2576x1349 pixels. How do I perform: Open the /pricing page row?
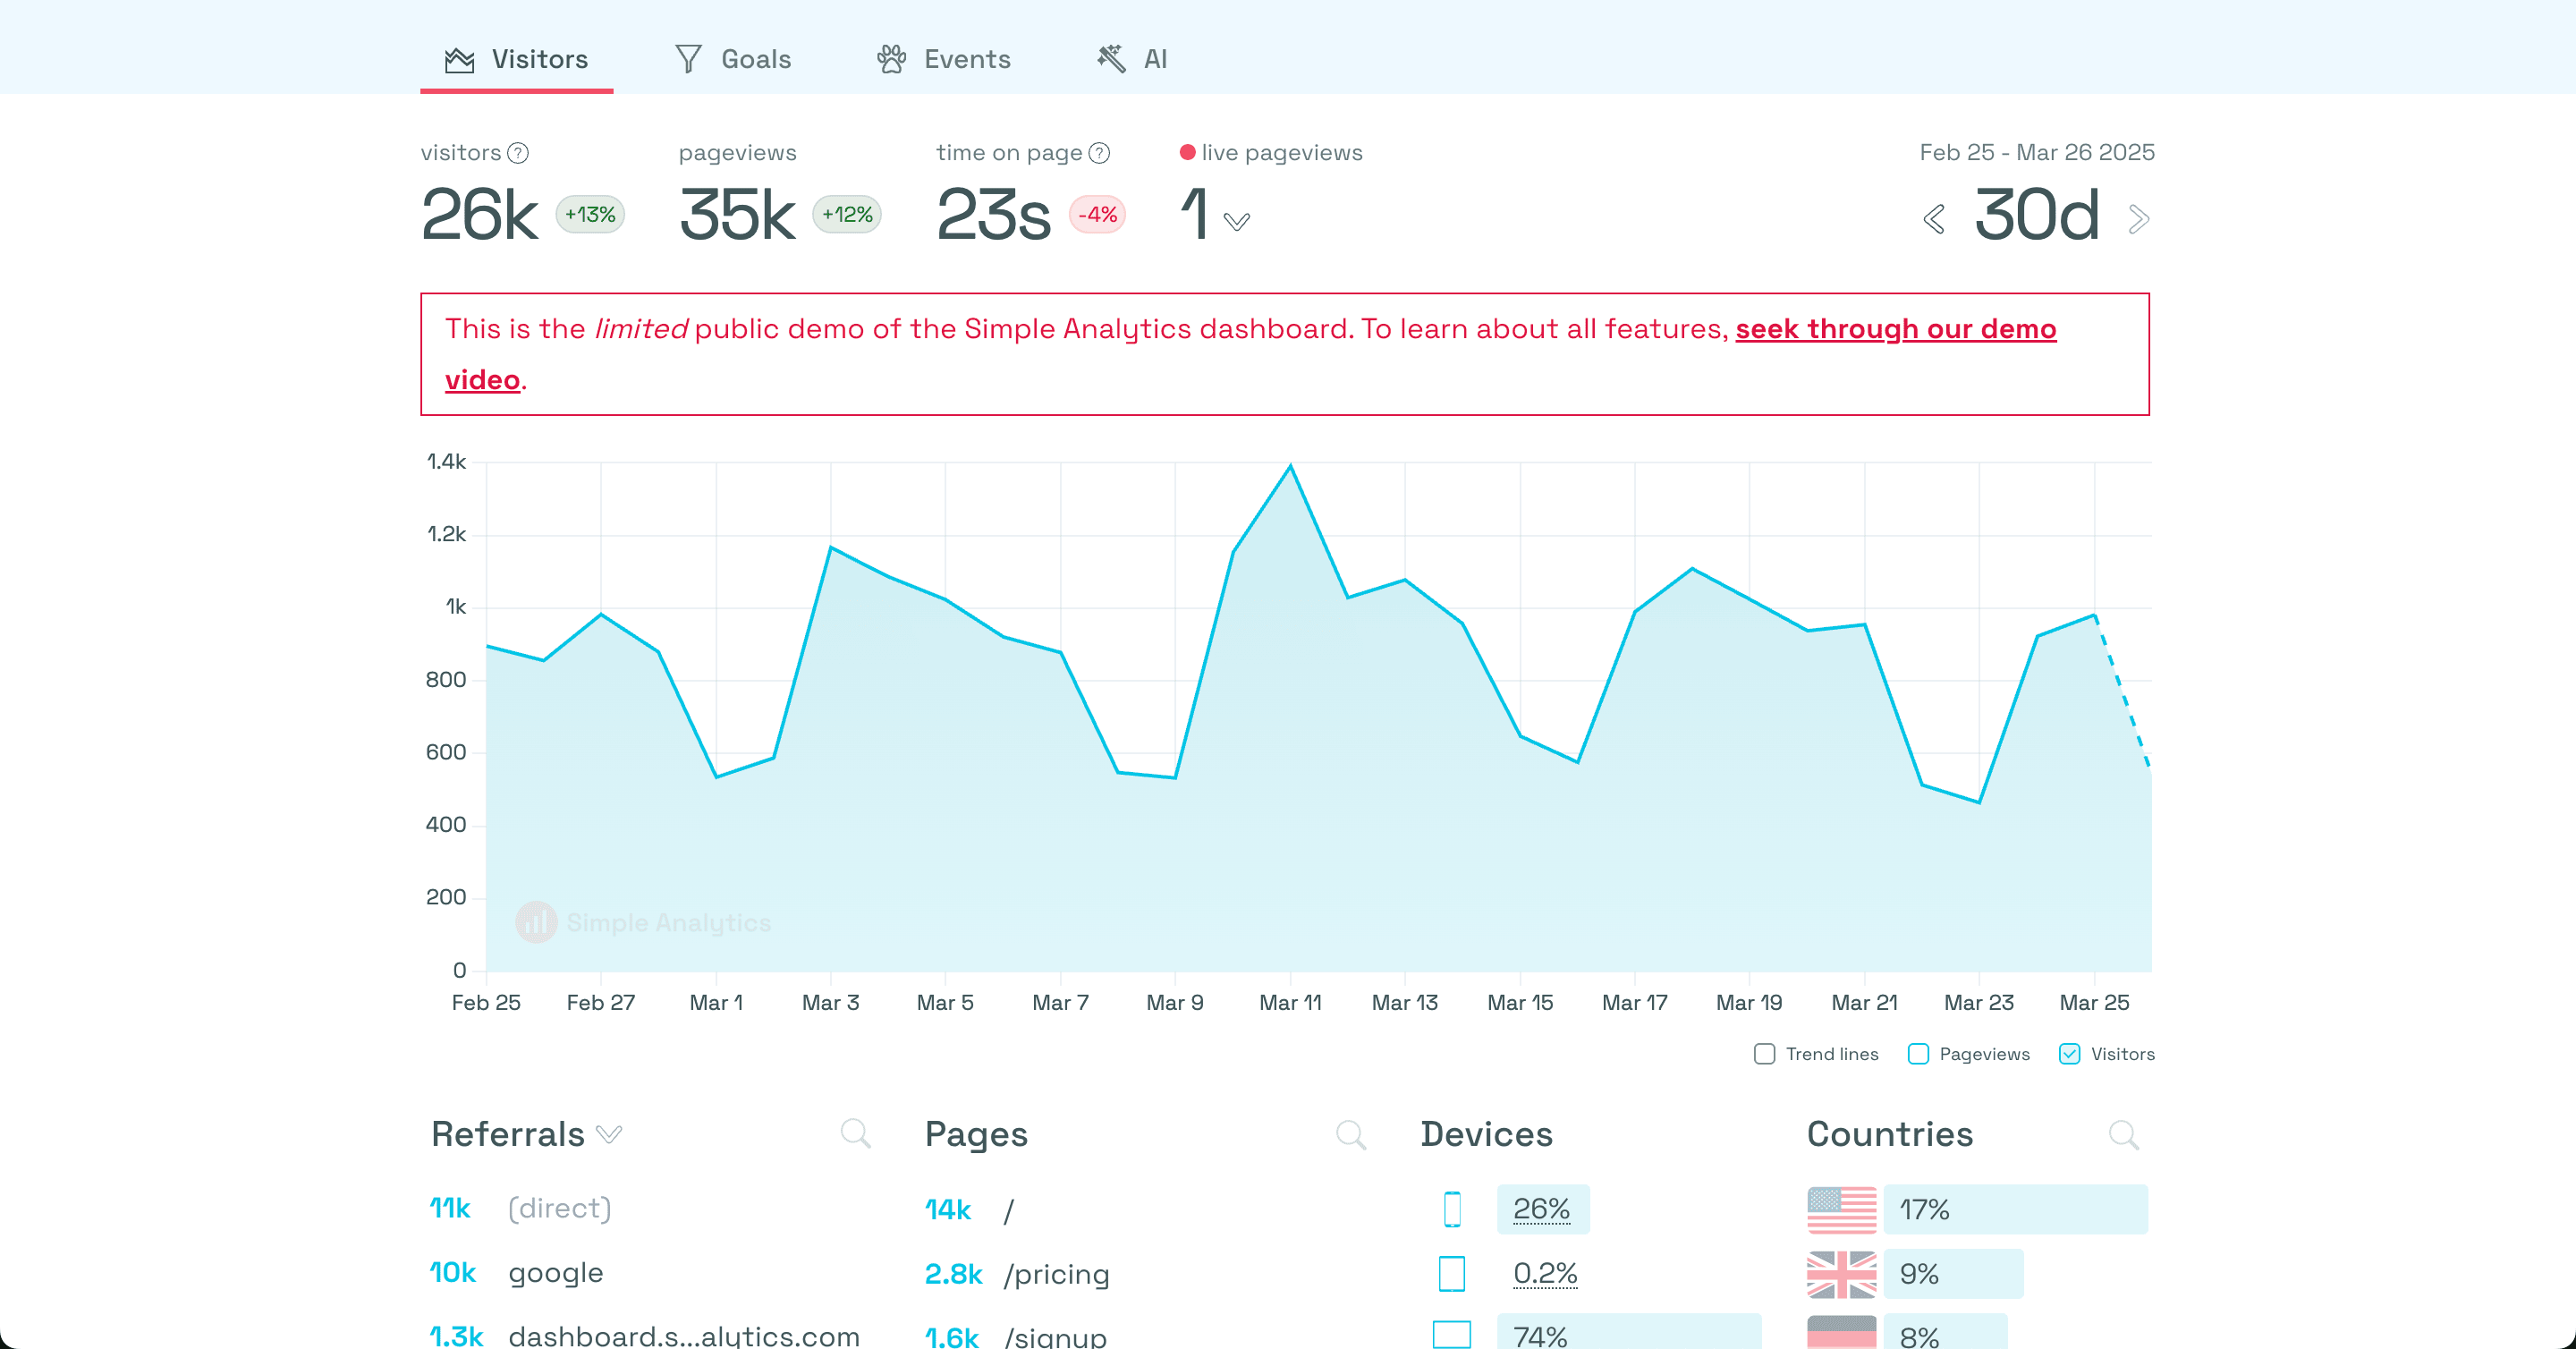pyautogui.click(x=1145, y=1273)
